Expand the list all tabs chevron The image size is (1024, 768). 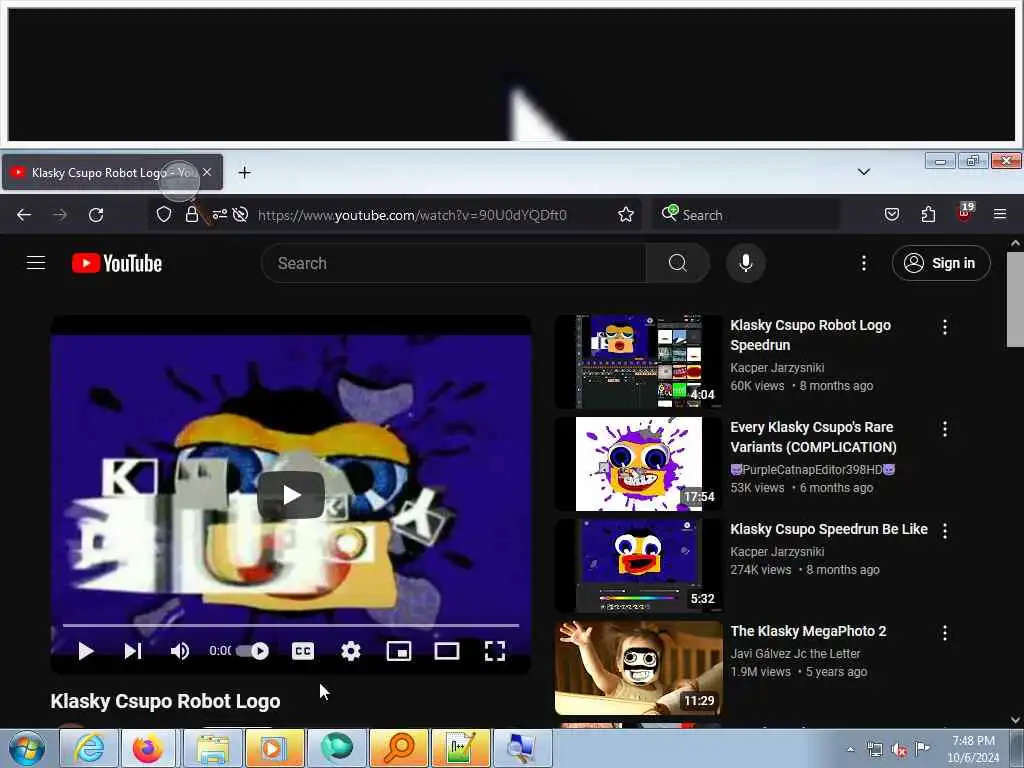point(863,172)
